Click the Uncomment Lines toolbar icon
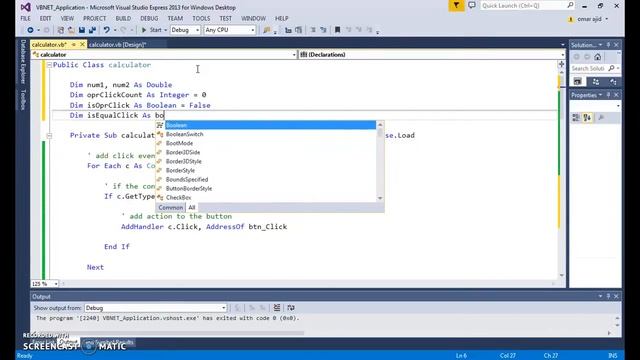This screenshot has height=360, width=640. (323, 30)
